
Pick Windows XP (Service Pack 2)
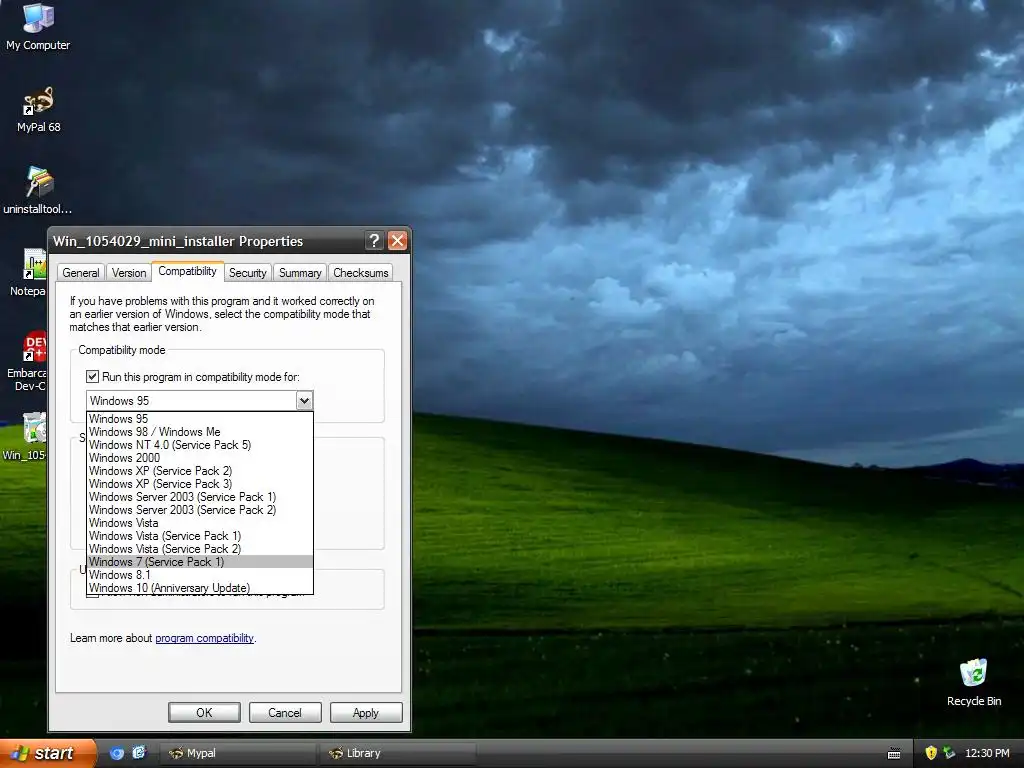[200, 471]
